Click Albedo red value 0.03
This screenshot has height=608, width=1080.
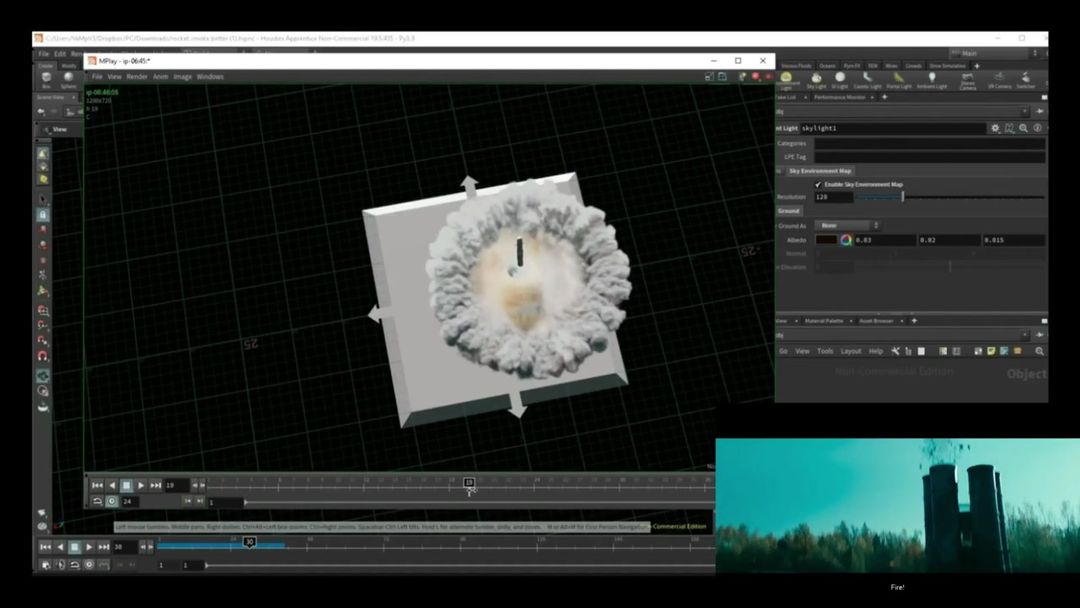point(885,240)
